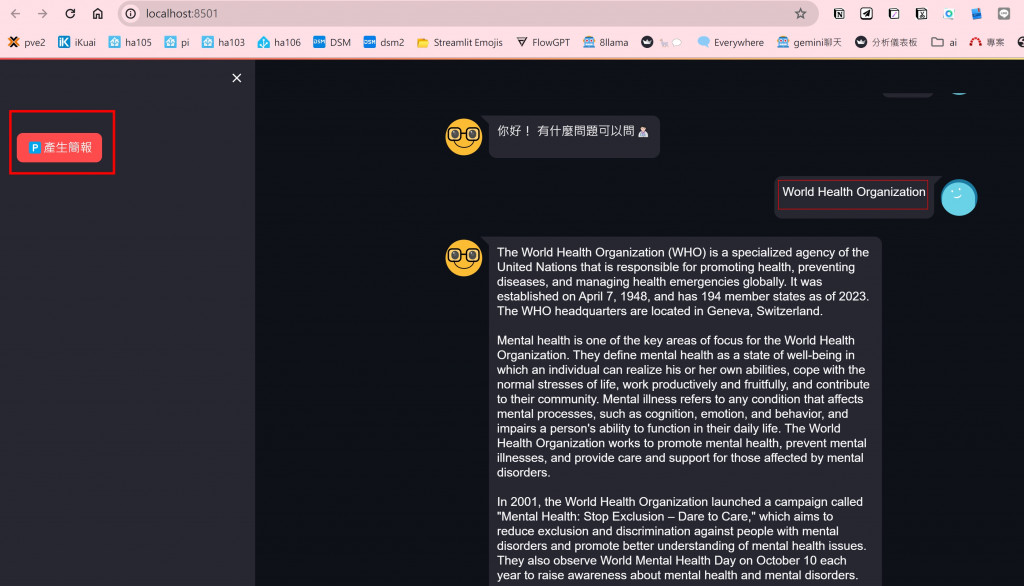
Task: Click the assistant avatar beside WHO answer
Action: (464, 257)
